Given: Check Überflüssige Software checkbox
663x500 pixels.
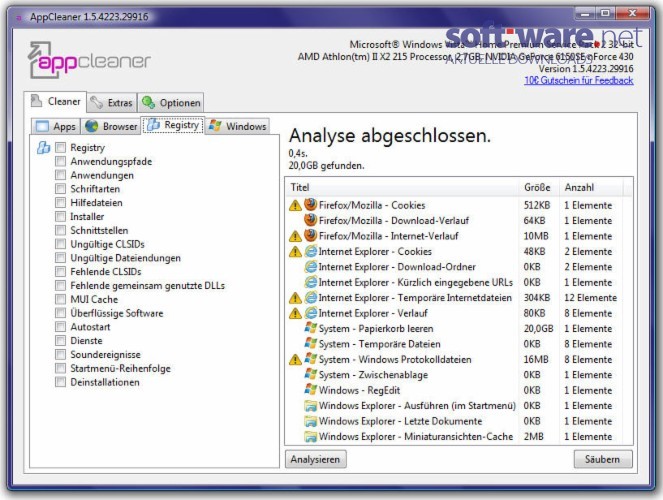Looking at the screenshot, I should click(61, 313).
